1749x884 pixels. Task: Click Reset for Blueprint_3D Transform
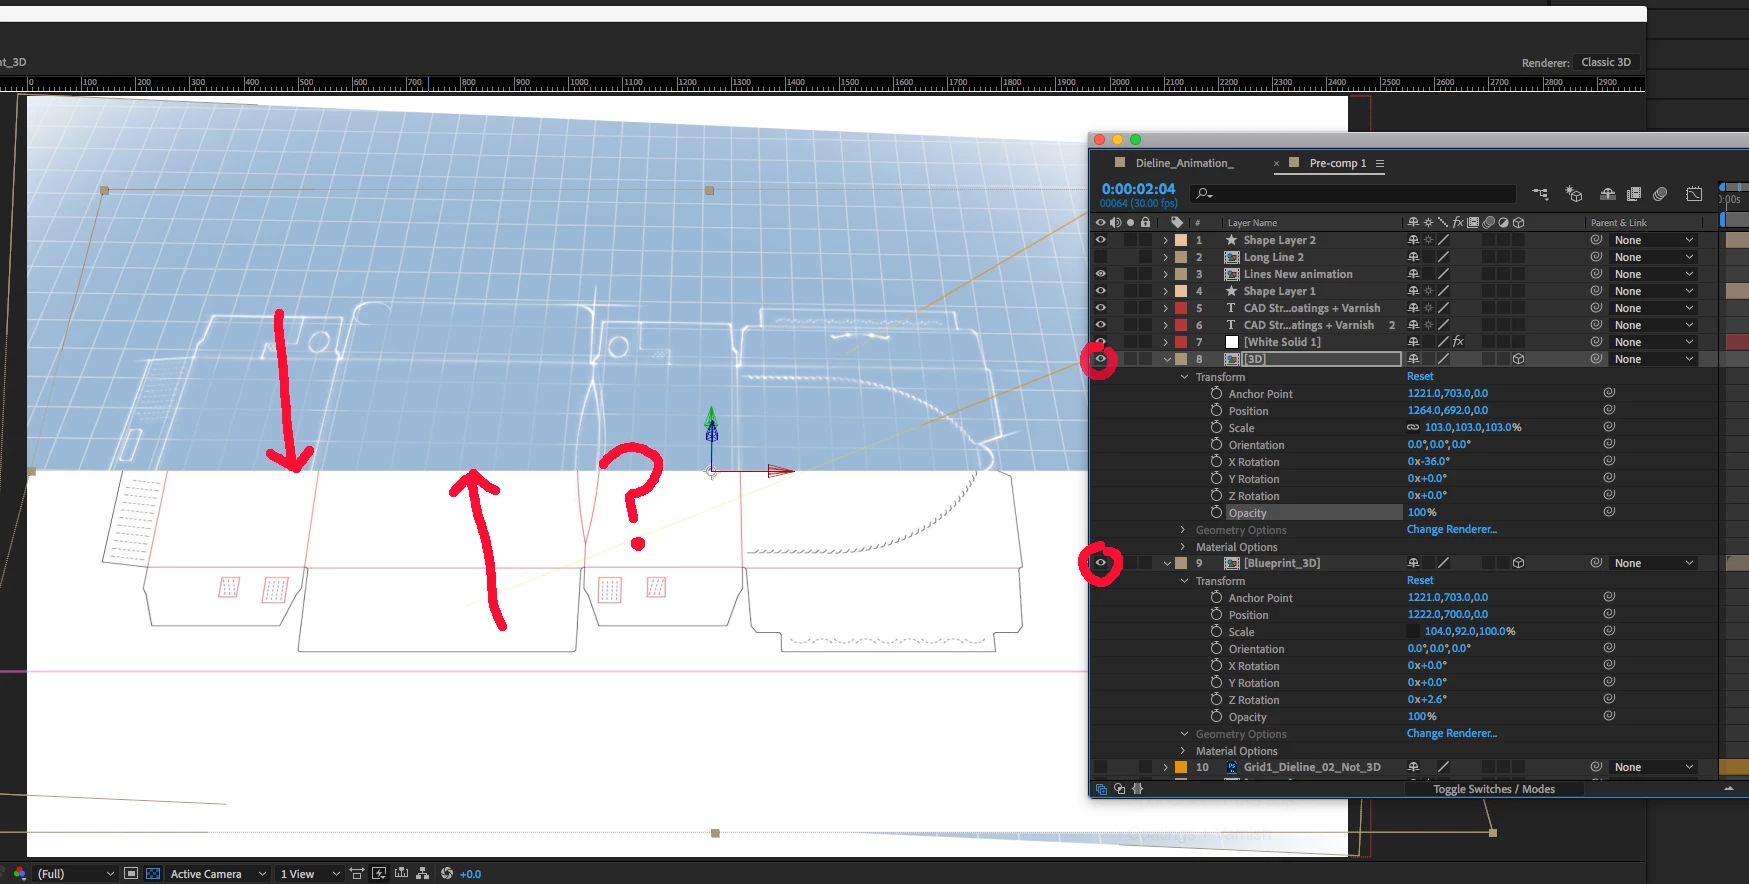(x=1420, y=580)
